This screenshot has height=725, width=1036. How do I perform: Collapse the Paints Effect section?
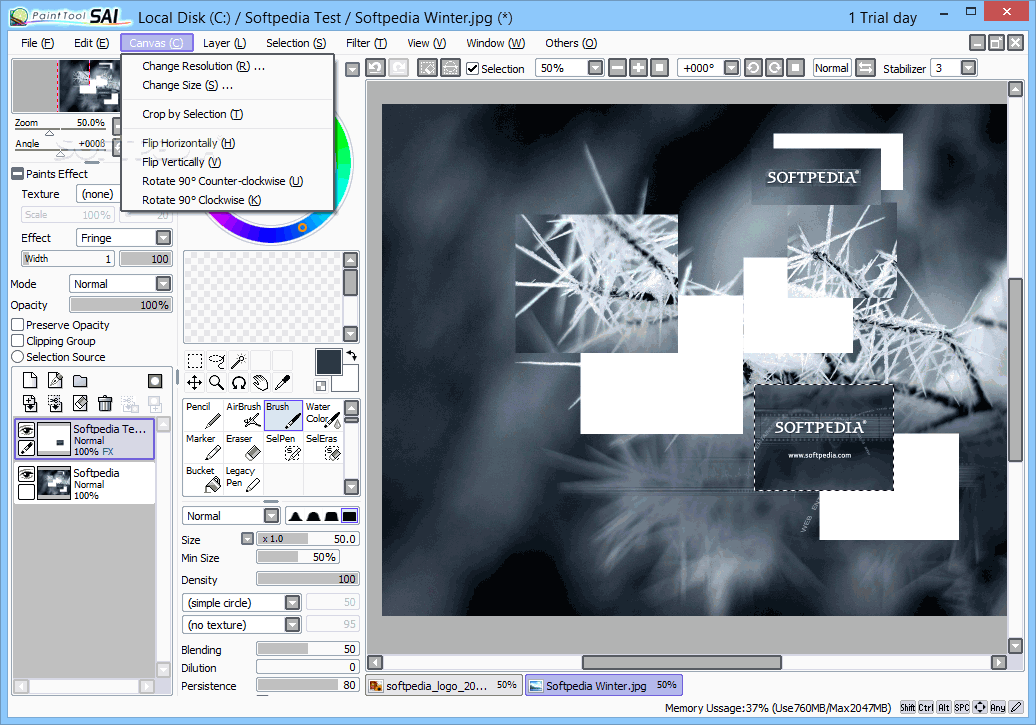18,174
